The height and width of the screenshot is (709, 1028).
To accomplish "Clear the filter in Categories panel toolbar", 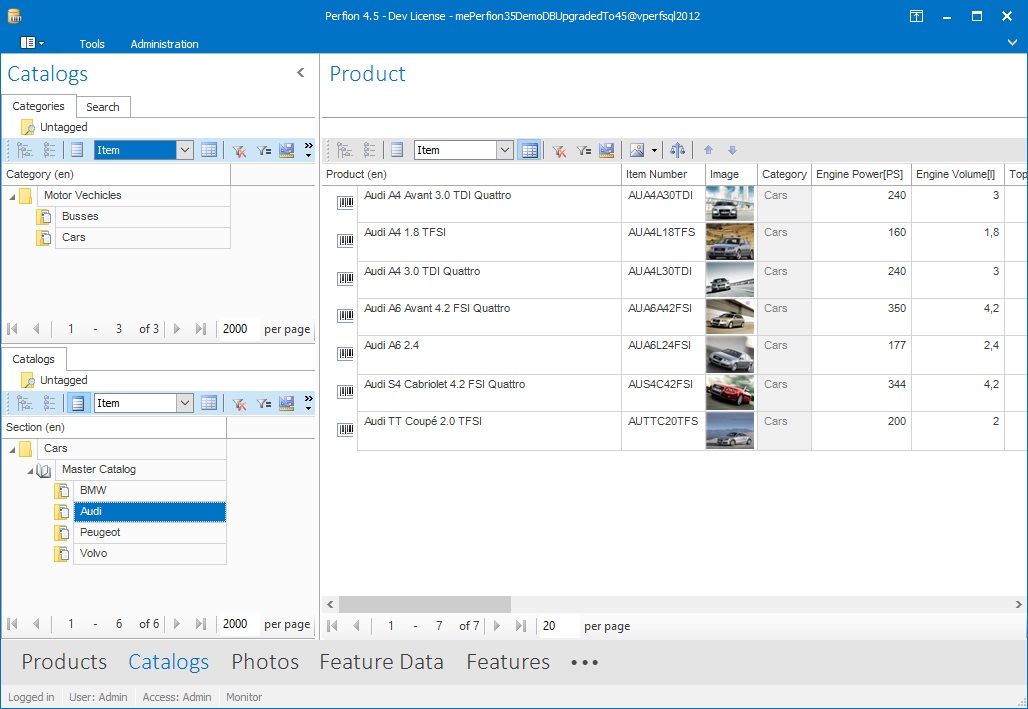I will point(239,150).
